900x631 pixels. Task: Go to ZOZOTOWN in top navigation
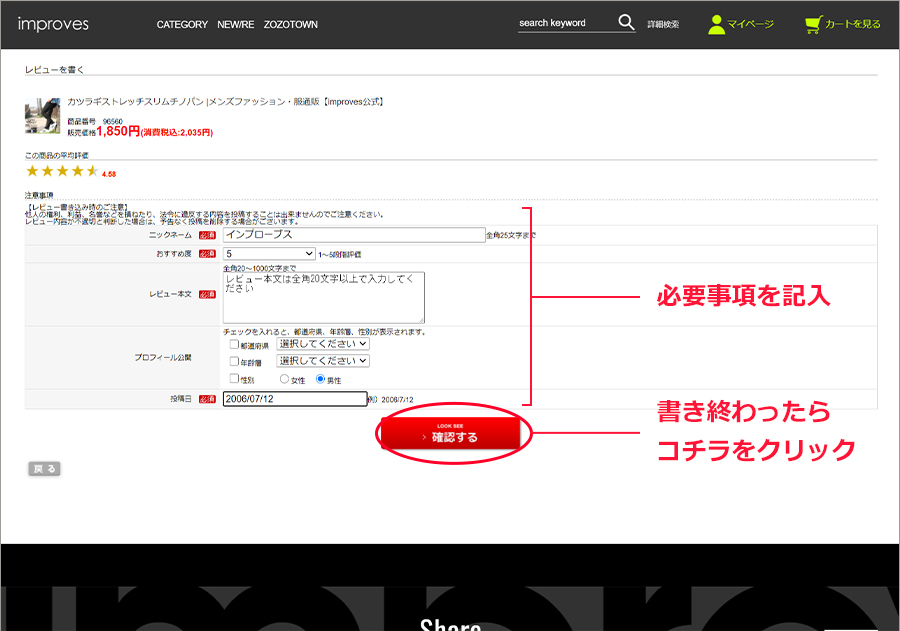click(291, 25)
